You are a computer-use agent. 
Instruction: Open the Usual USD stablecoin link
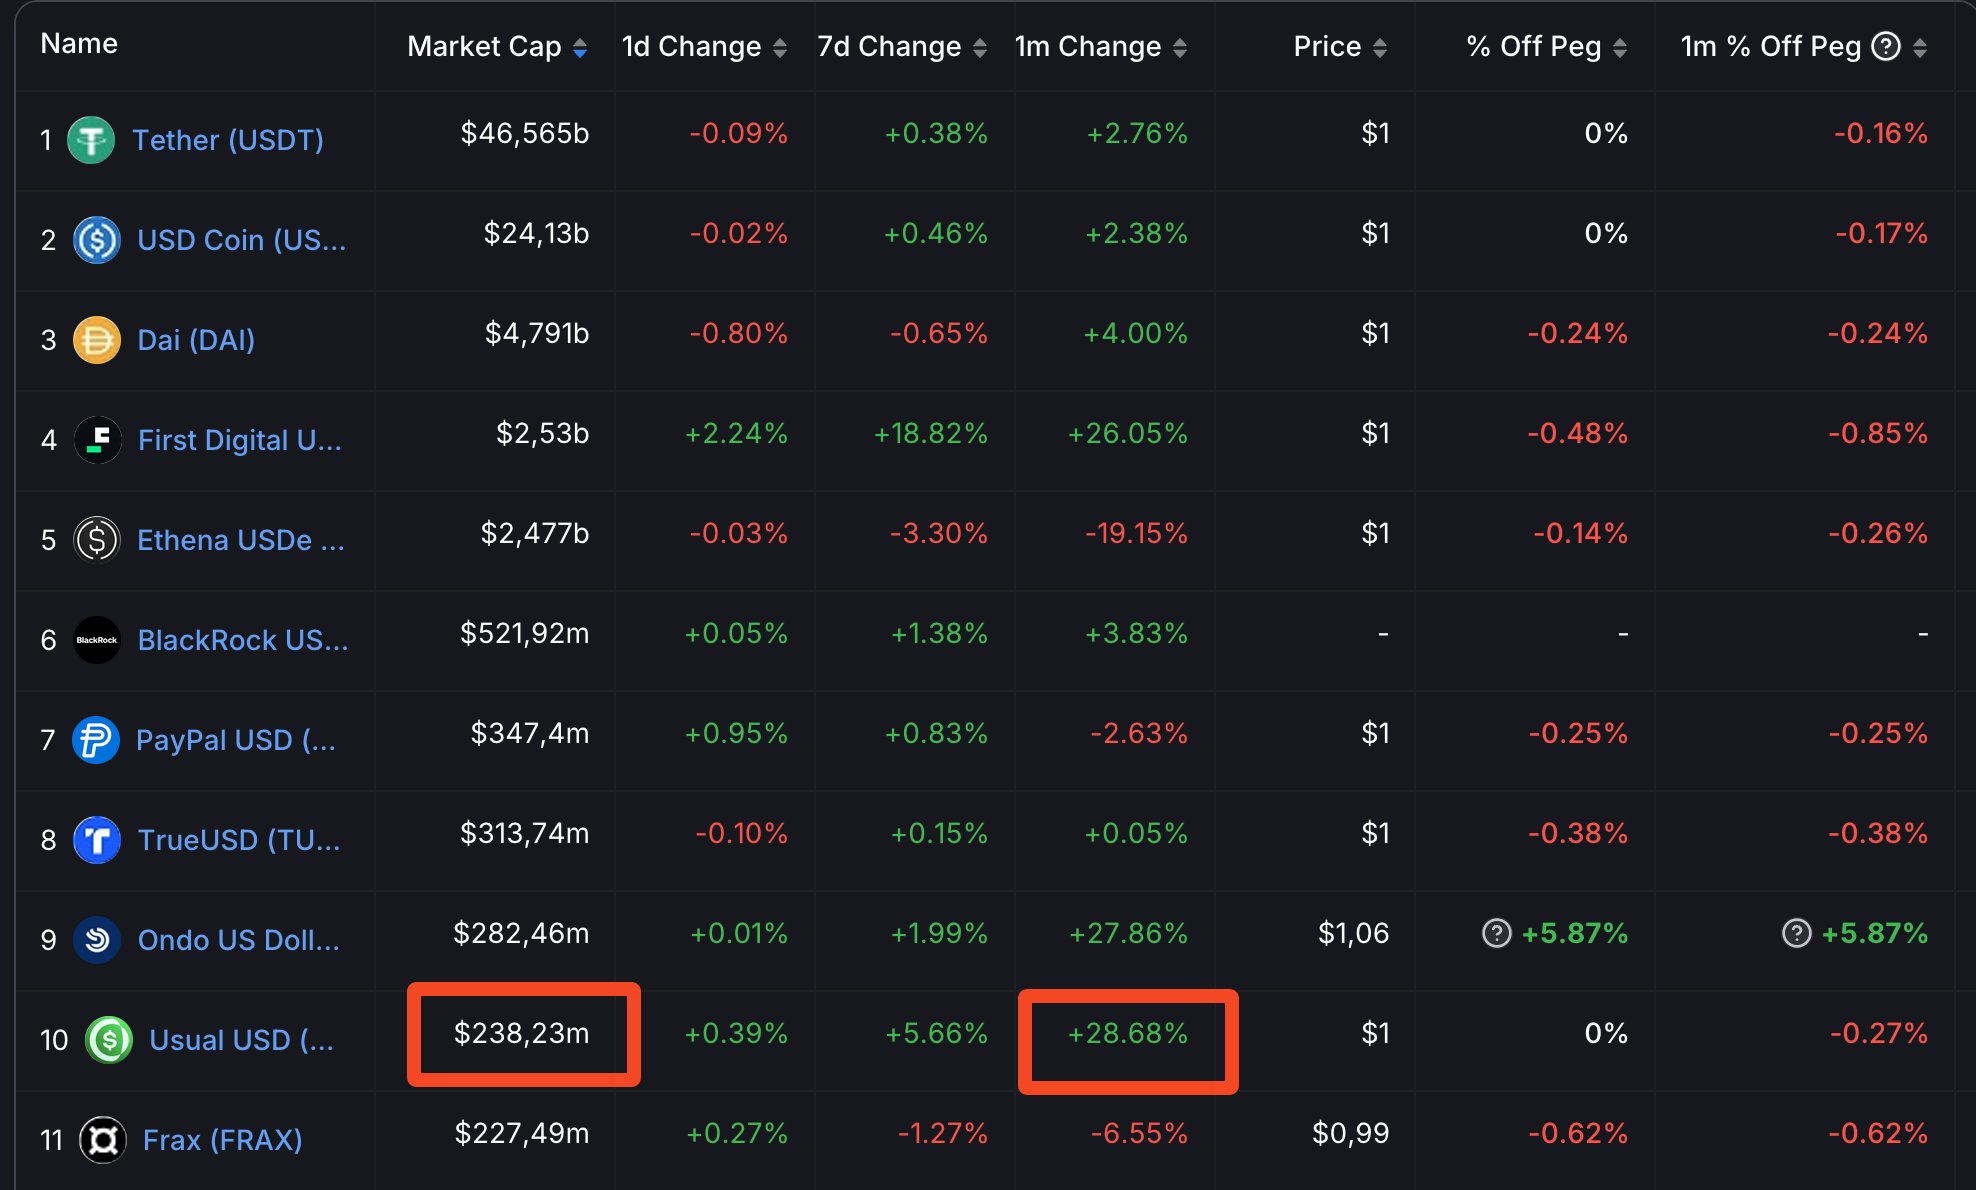(241, 1040)
